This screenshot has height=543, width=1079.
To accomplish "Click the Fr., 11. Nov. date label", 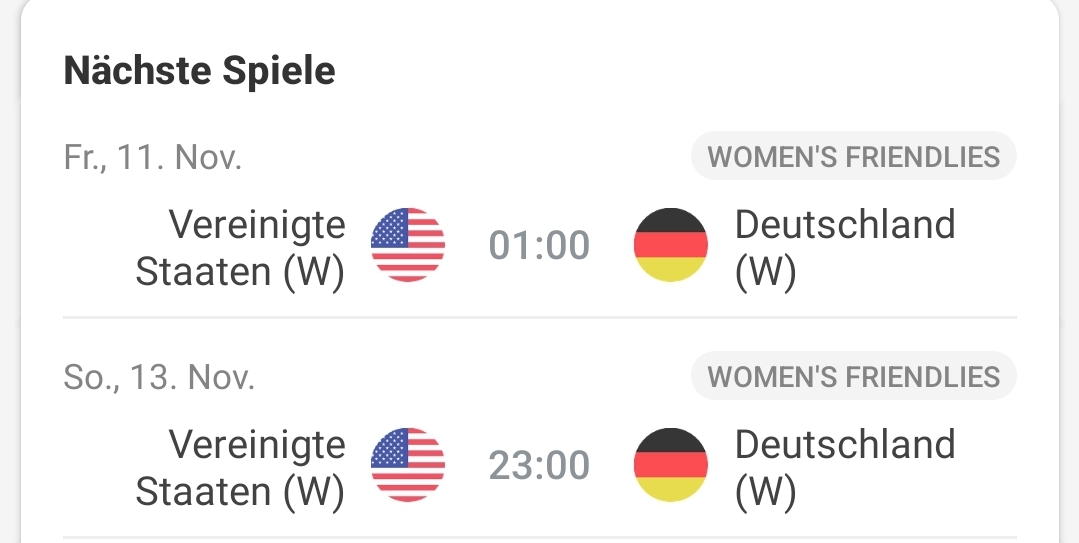I will pos(153,157).
